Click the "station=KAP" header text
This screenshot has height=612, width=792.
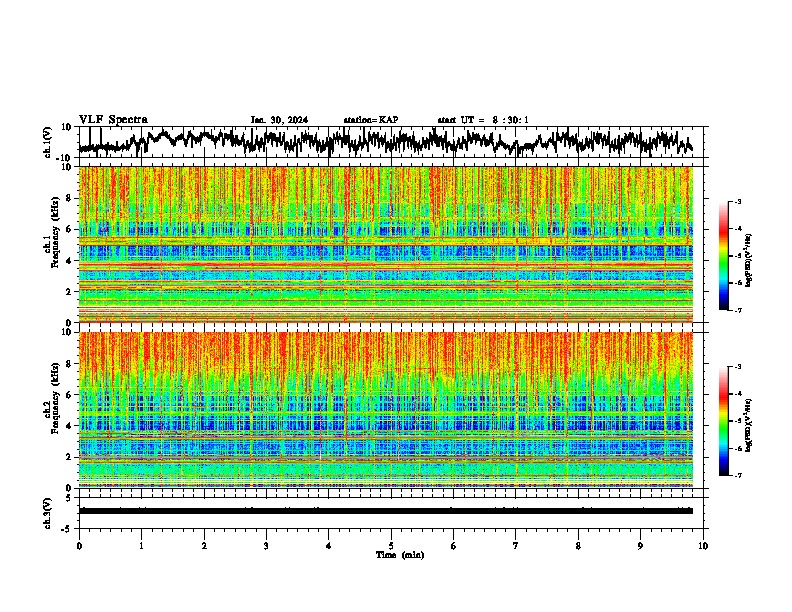click(x=371, y=120)
